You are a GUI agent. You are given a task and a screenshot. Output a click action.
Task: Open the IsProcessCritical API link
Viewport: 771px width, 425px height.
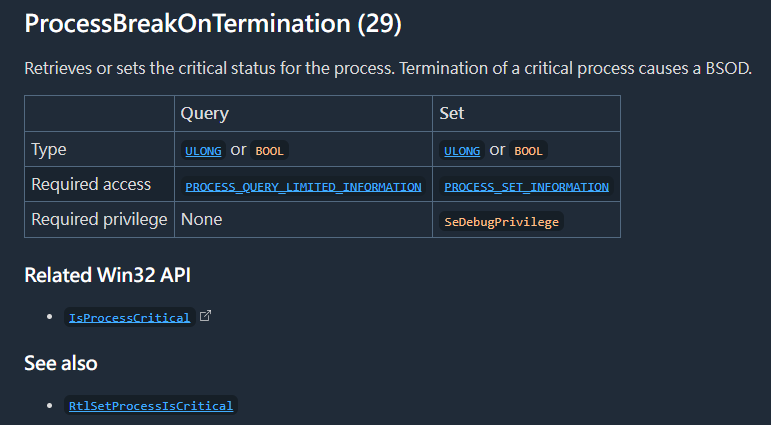128,318
